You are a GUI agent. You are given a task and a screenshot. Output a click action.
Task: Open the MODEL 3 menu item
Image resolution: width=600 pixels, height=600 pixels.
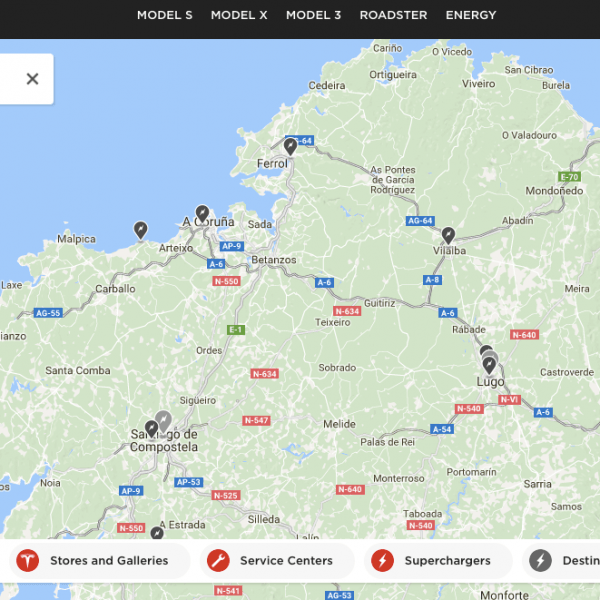click(313, 15)
